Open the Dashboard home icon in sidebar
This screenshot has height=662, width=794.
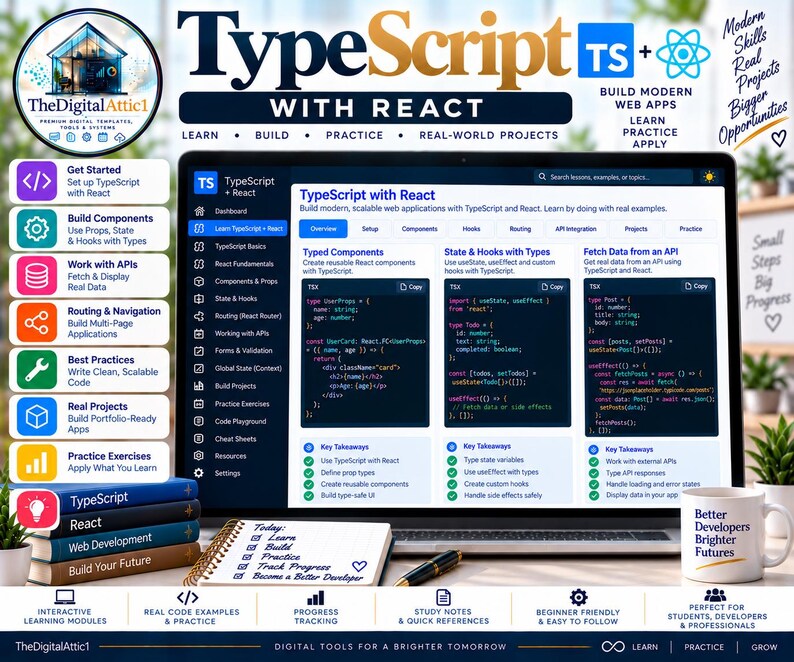point(199,211)
